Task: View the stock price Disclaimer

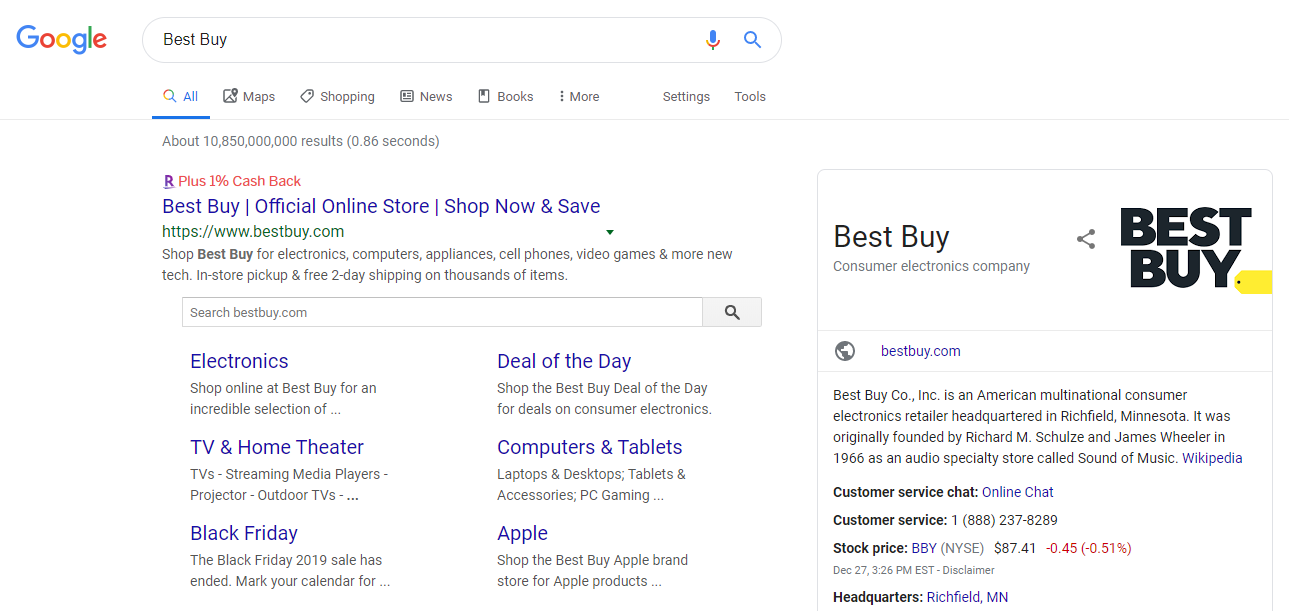Action: pos(966,570)
